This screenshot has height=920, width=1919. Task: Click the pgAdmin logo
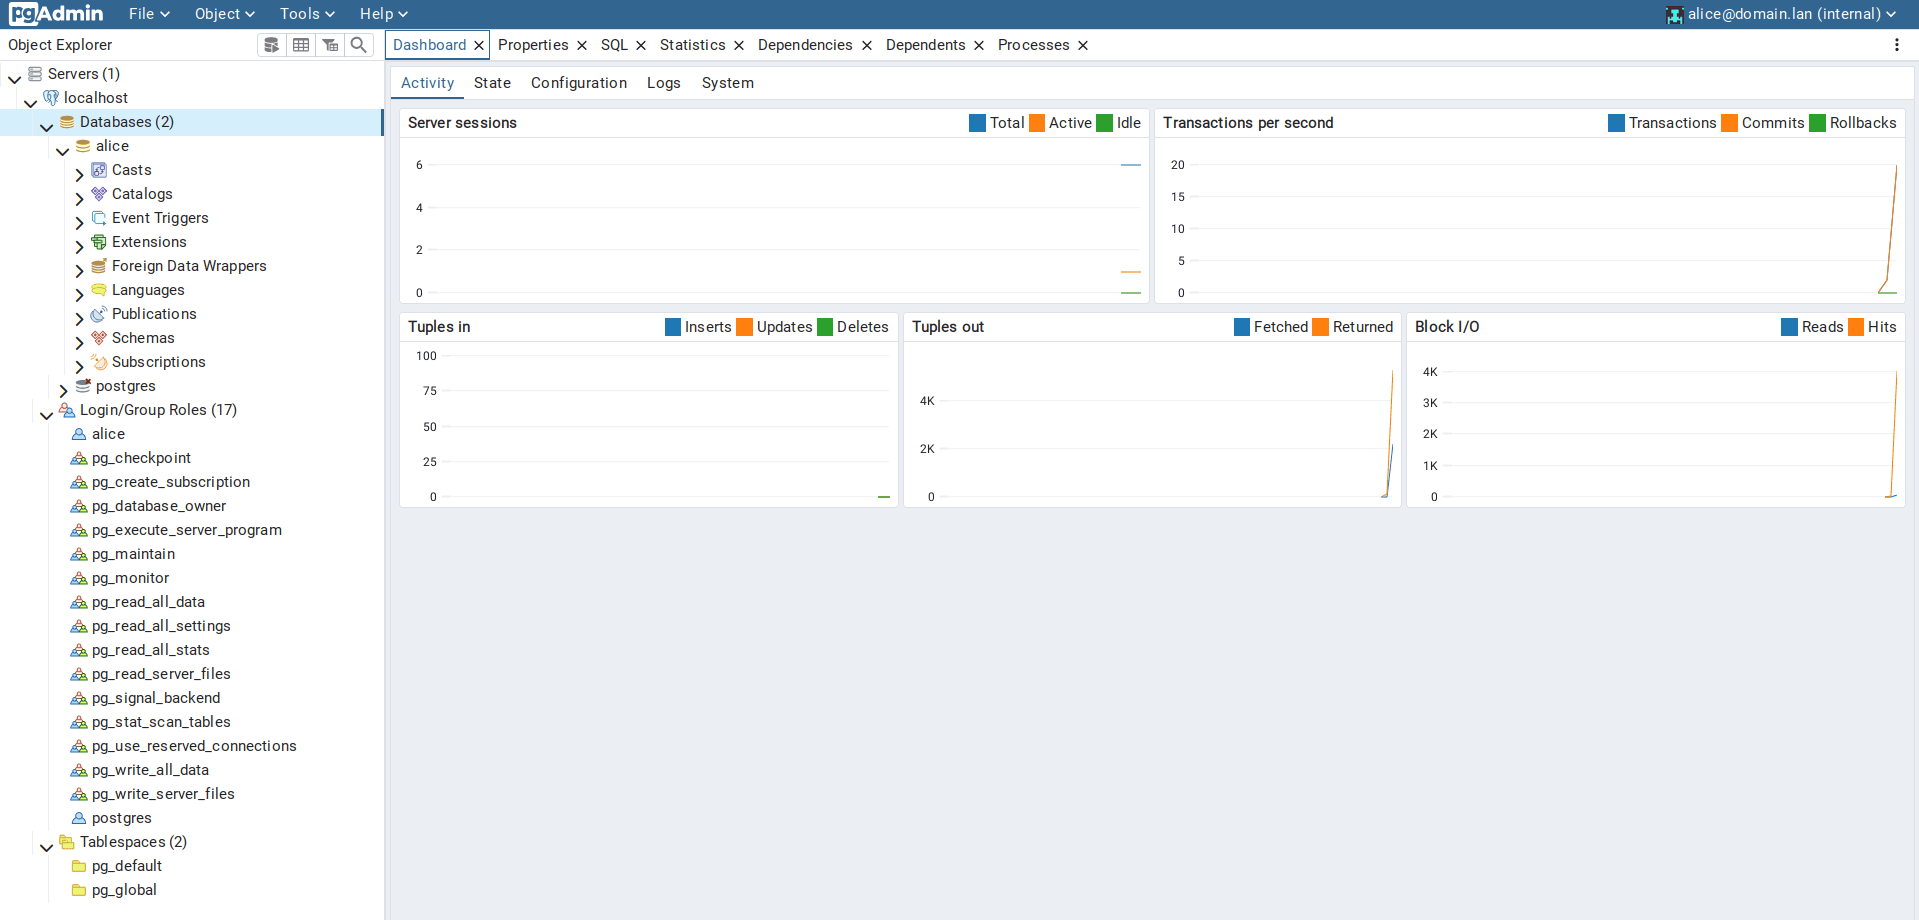tap(56, 14)
